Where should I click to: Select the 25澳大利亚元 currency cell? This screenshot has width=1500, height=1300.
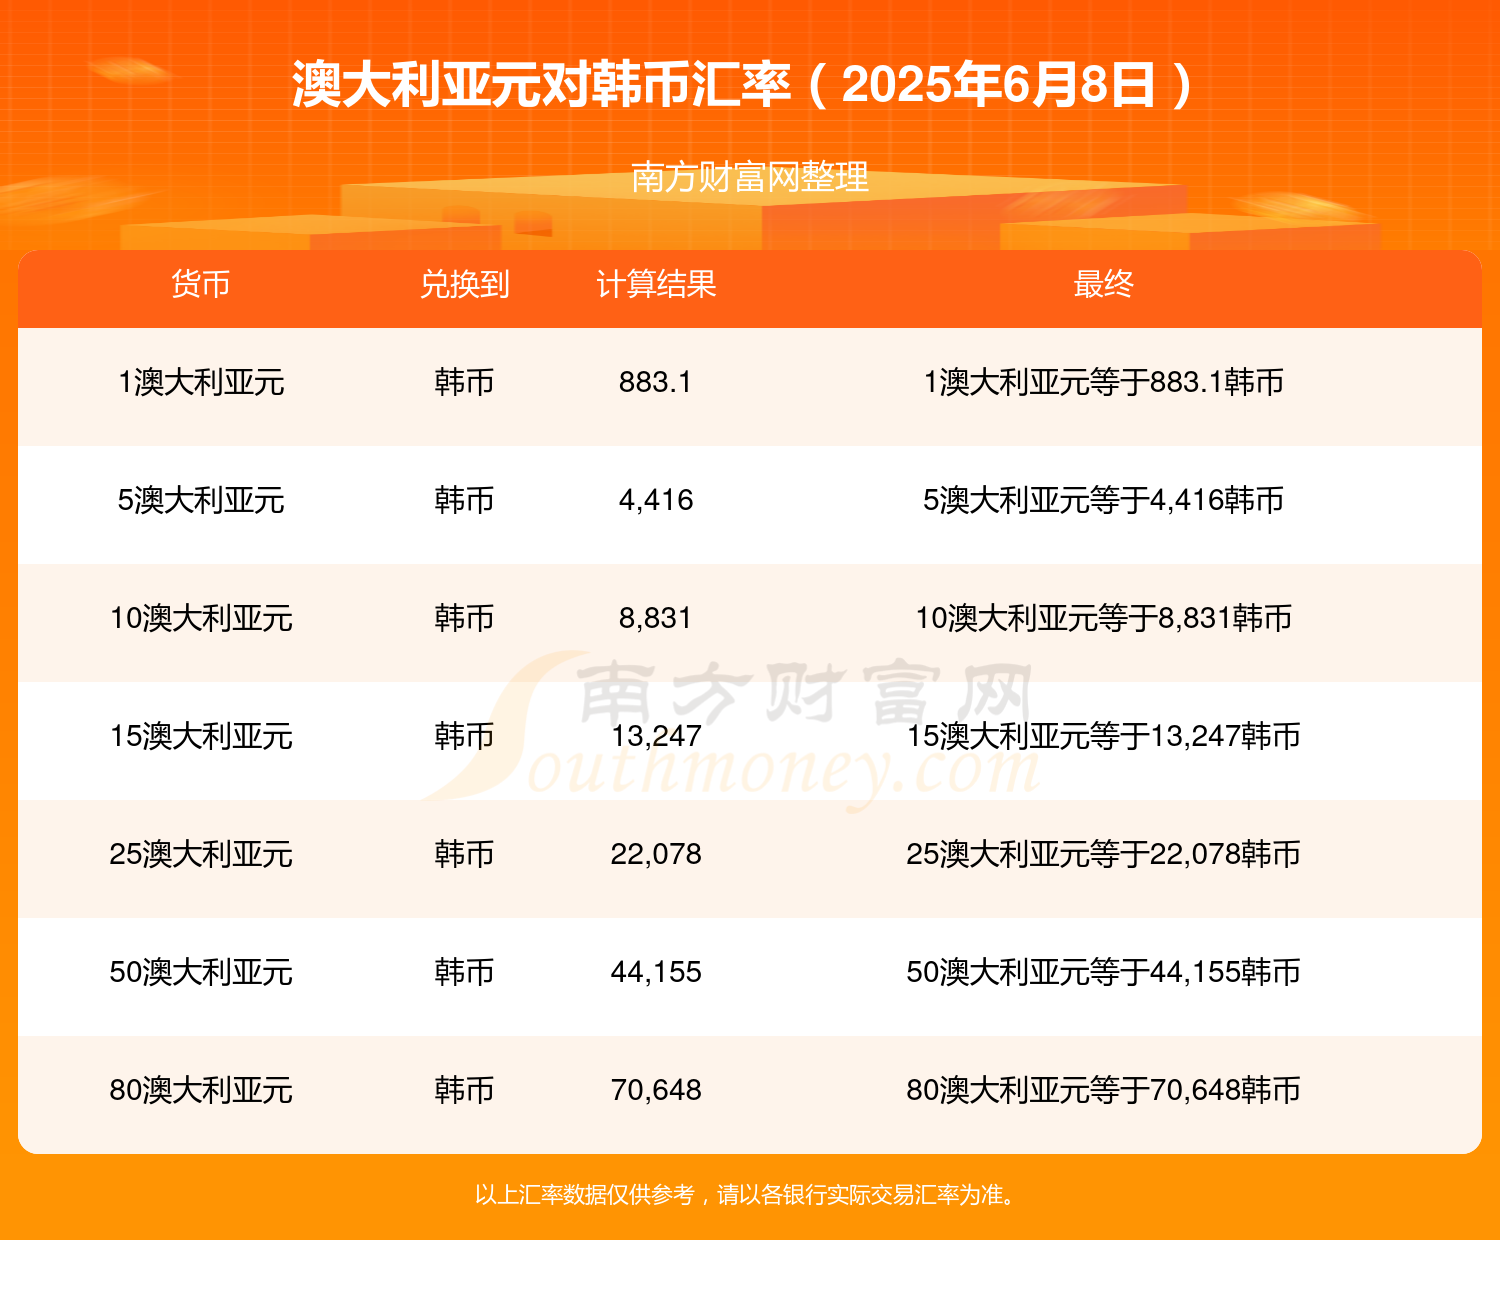201,854
